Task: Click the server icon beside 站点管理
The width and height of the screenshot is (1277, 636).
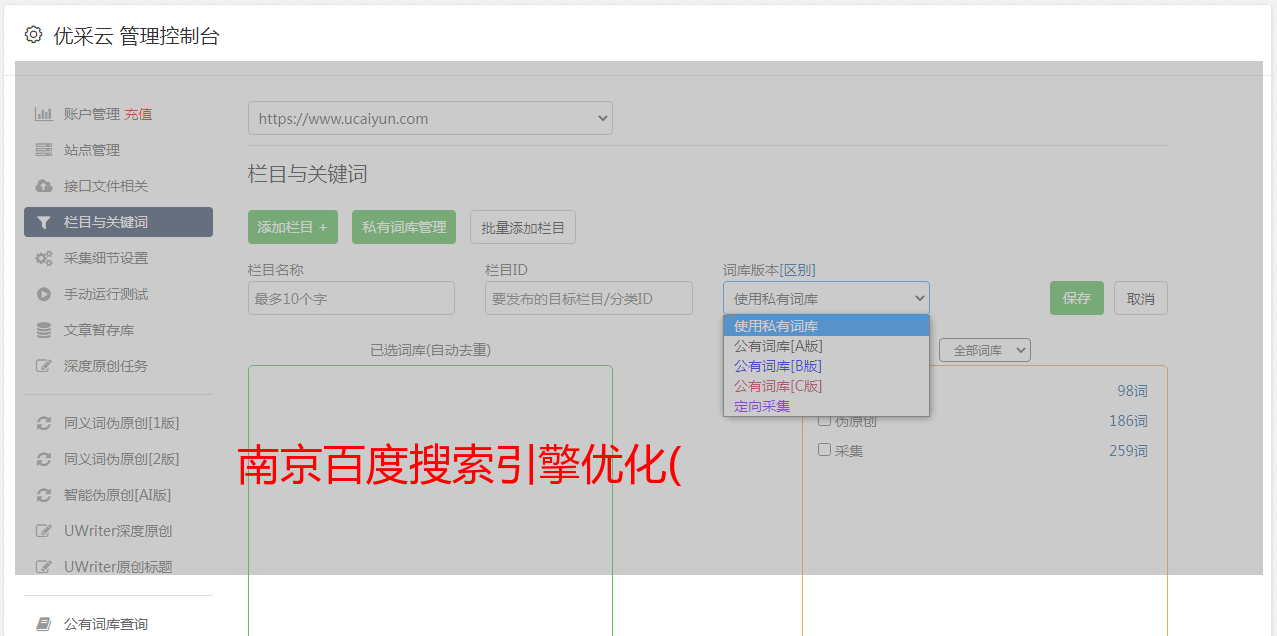Action: coord(43,150)
